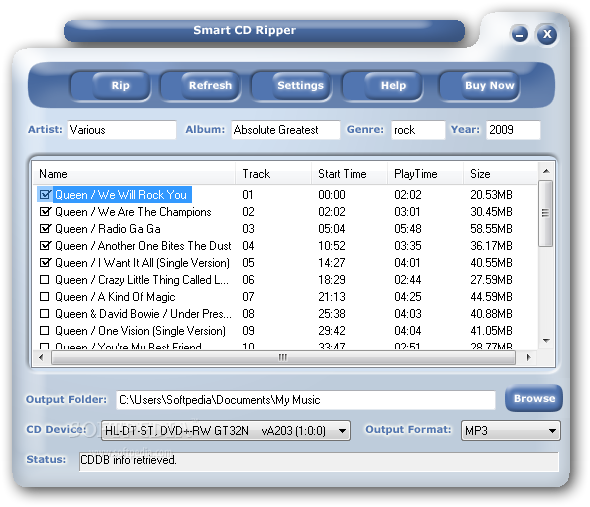Click the track list scroll up arrow
This screenshot has width=590, height=507.
point(546,172)
